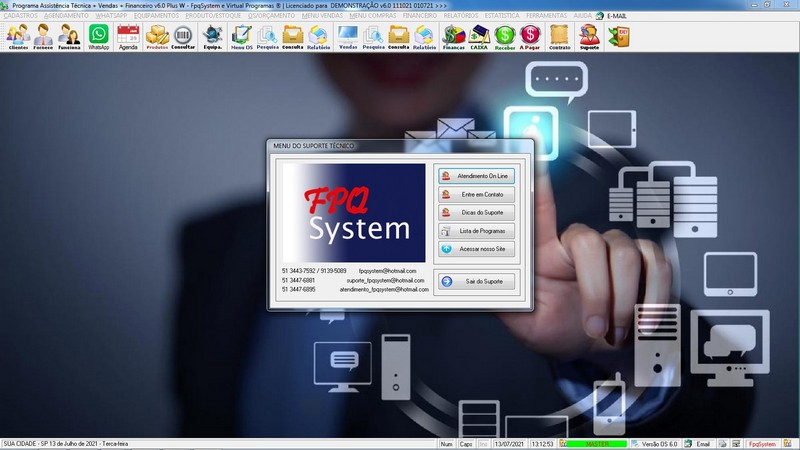Click phone number 51 3447-6895
800x450 pixels.
[x=298, y=289]
